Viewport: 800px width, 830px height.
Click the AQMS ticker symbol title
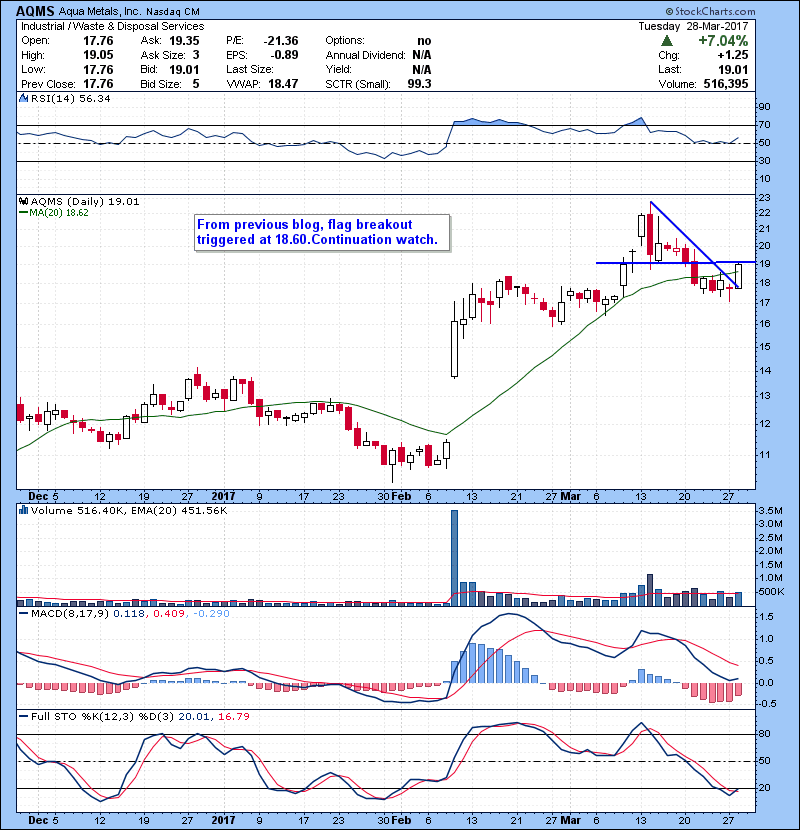35,11
